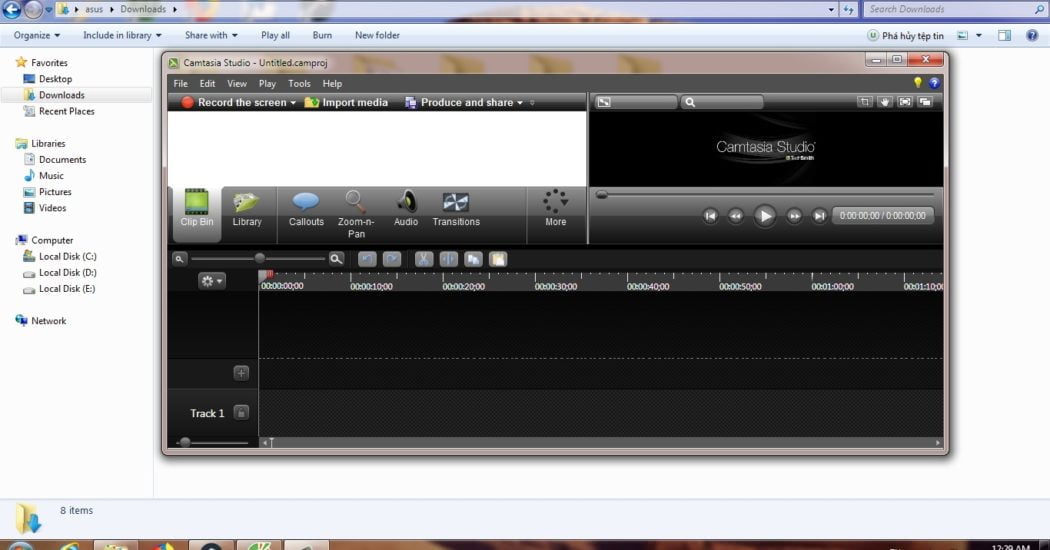1050x550 pixels.
Task: Click timeline scrollbar left arrow
Action: (265, 442)
